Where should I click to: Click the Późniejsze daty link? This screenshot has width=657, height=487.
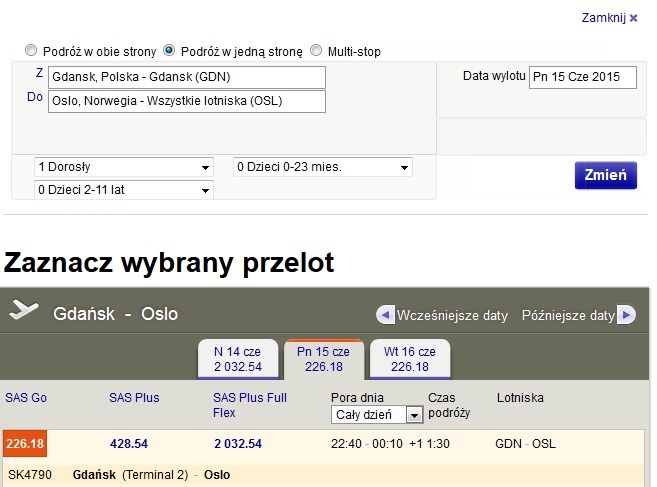568,315
